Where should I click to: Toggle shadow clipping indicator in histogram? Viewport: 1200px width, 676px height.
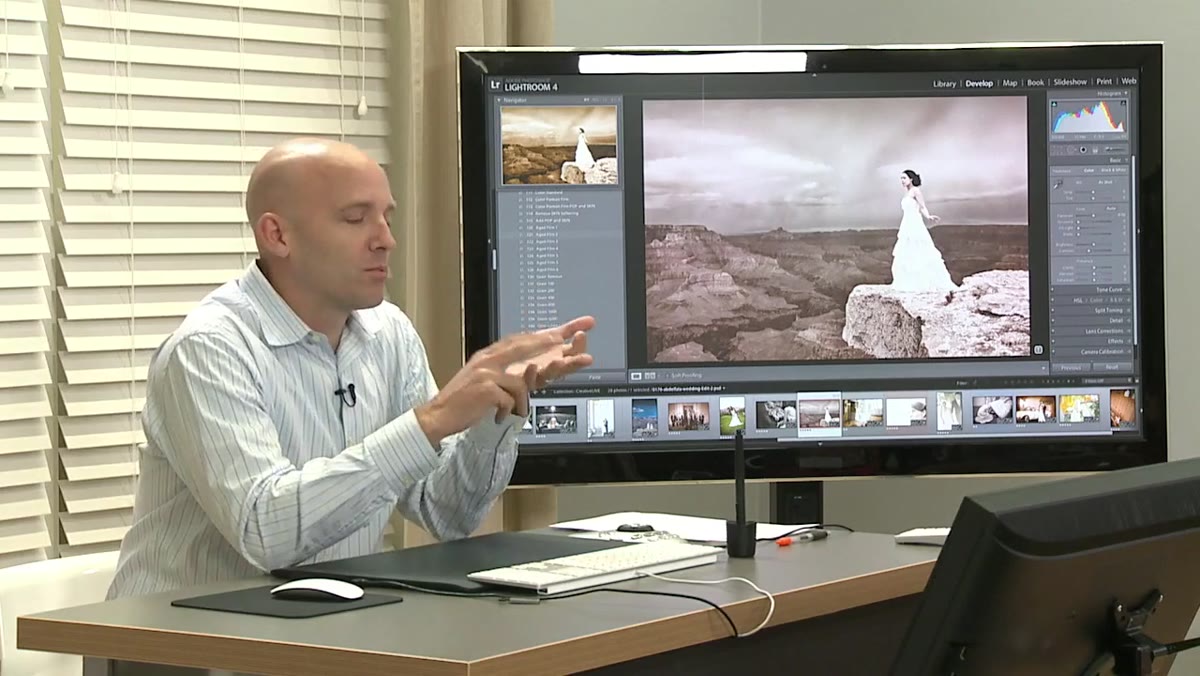click(x=1053, y=103)
